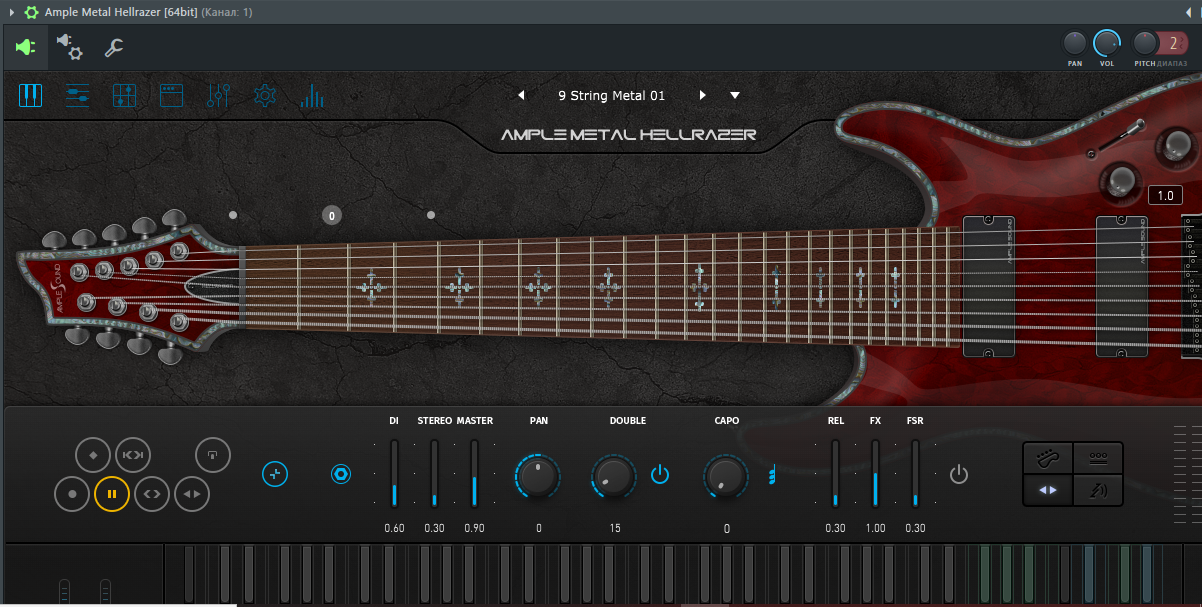This screenshot has width=1202, height=607.
Task: Click the tone value box 1.0
Action: [x=1165, y=196]
